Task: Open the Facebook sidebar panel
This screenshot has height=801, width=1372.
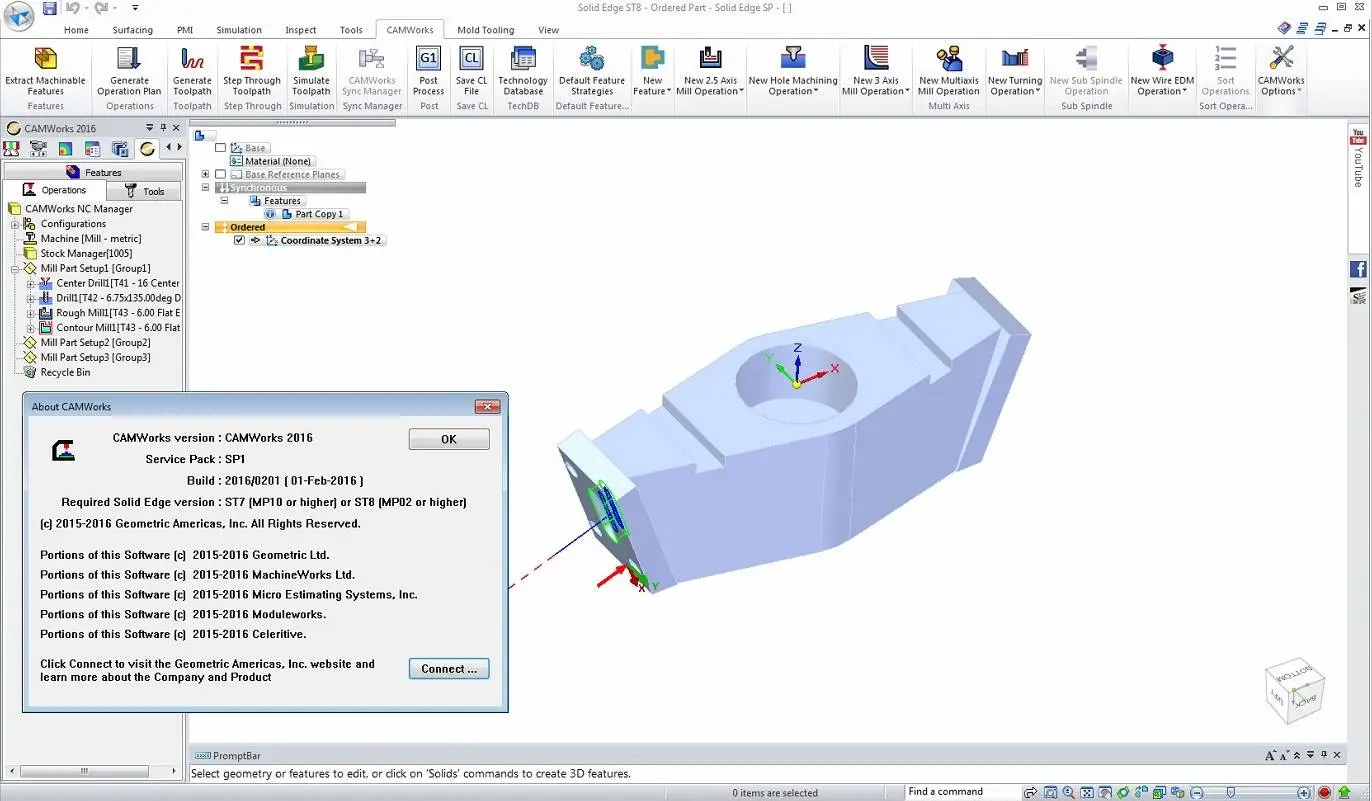Action: [1358, 269]
